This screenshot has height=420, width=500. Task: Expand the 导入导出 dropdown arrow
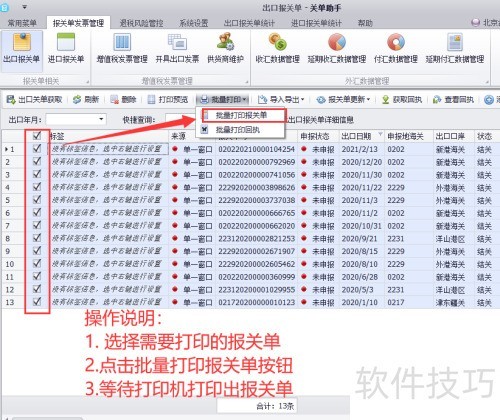coord(303,99)
